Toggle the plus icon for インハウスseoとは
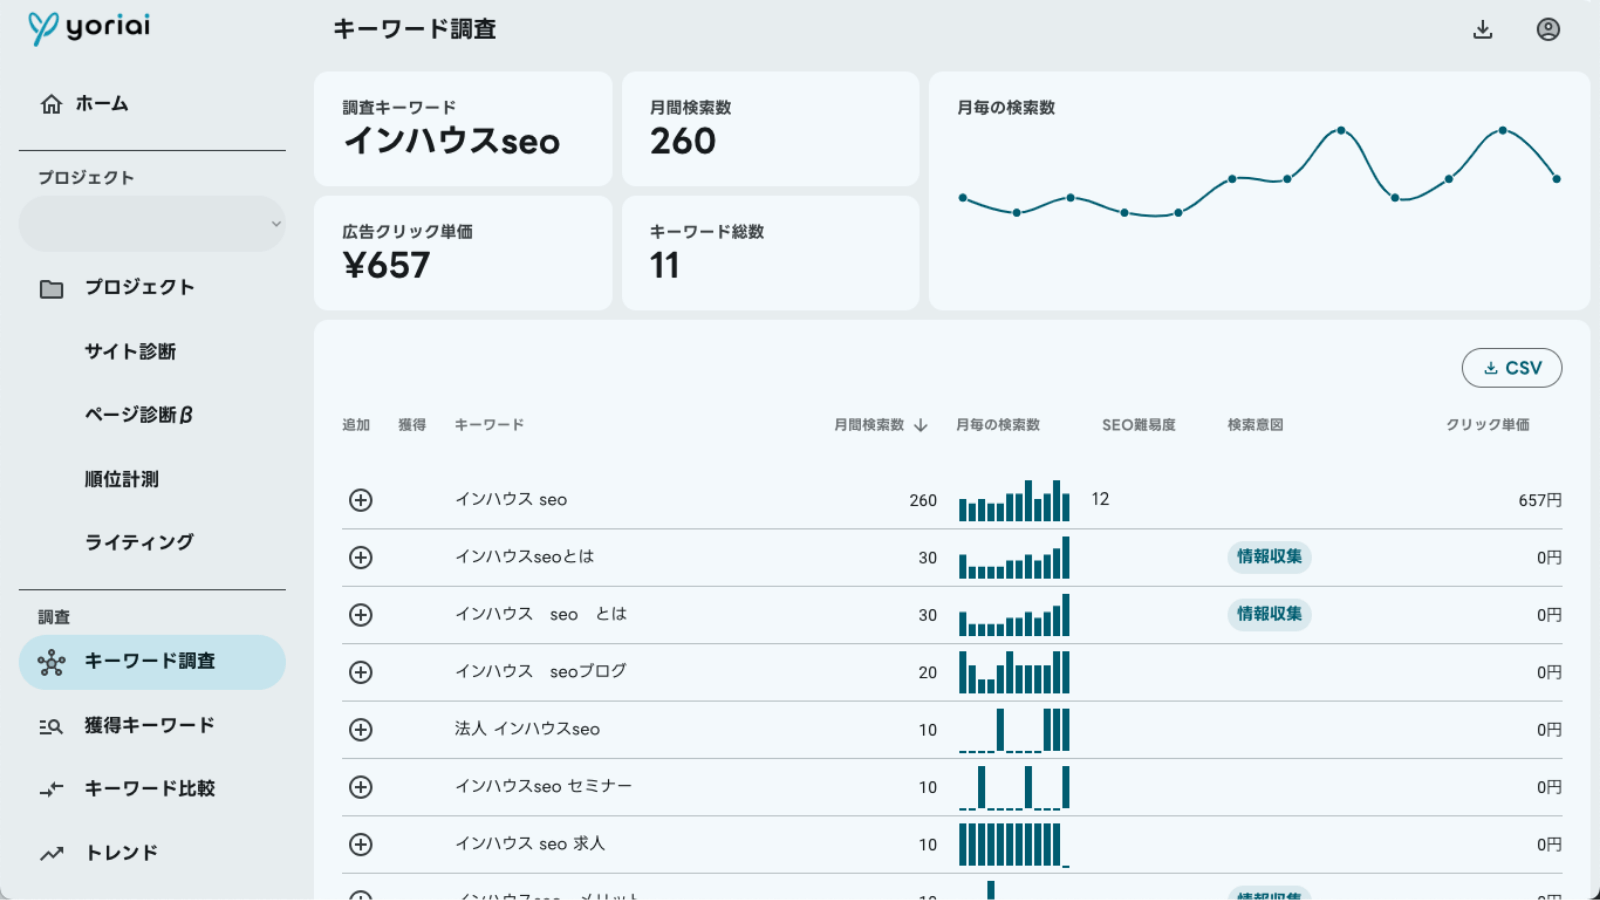 tap(361, 558)
